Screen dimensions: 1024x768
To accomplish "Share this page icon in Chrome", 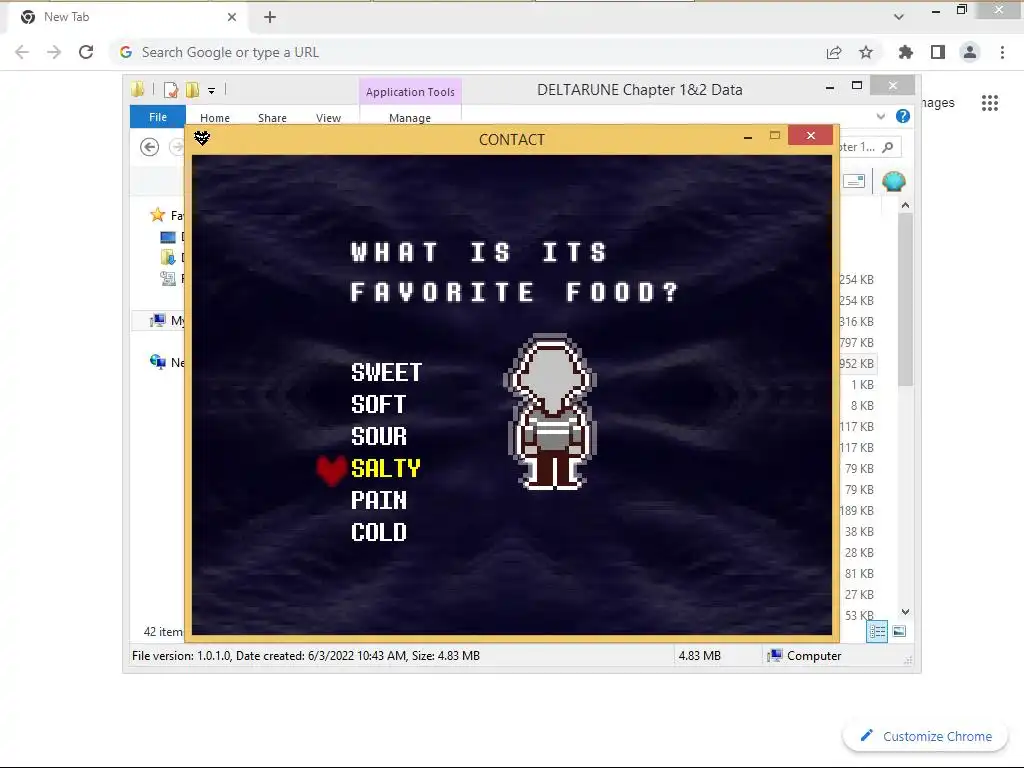I will [834, 52].
